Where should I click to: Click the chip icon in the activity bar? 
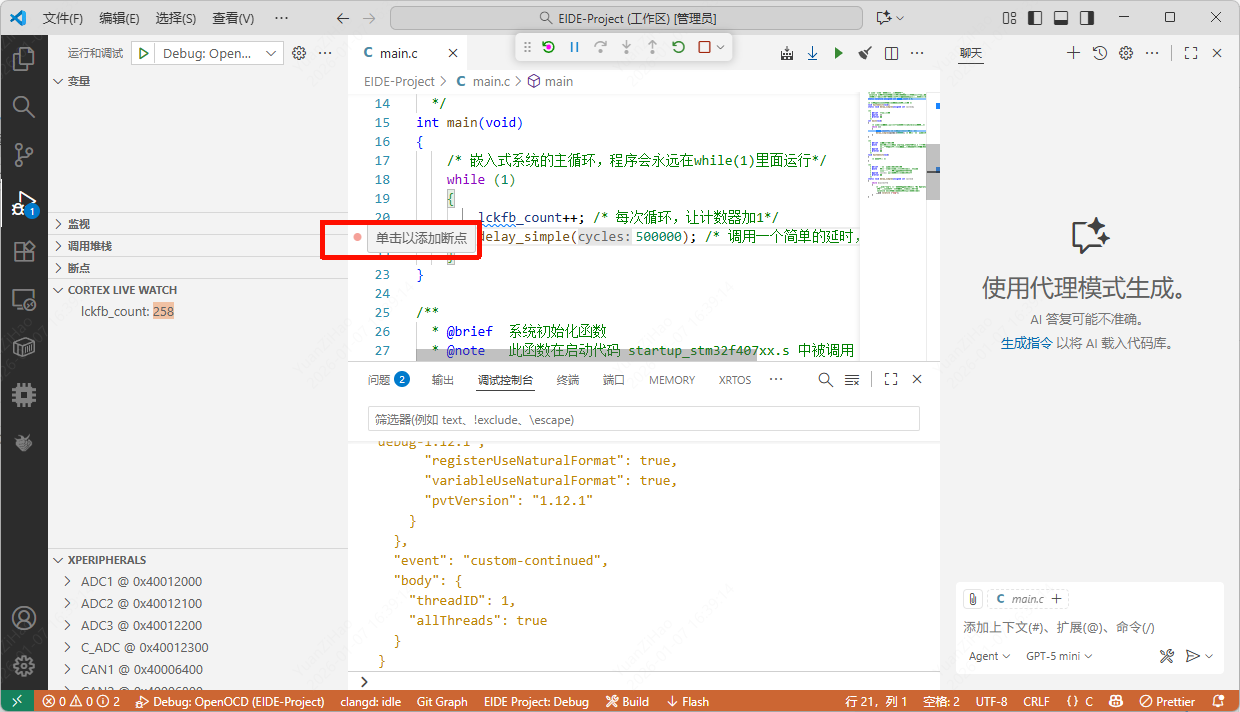coord(23,395)
